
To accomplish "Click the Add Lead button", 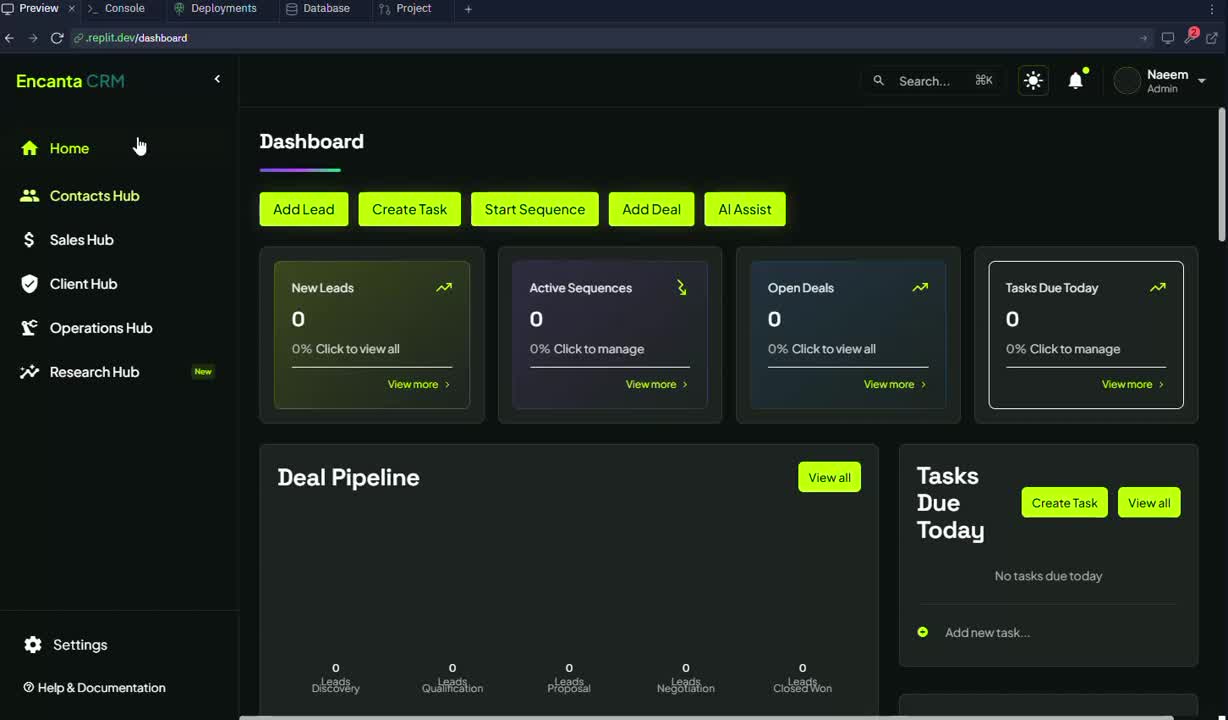I will pos(304,209).
